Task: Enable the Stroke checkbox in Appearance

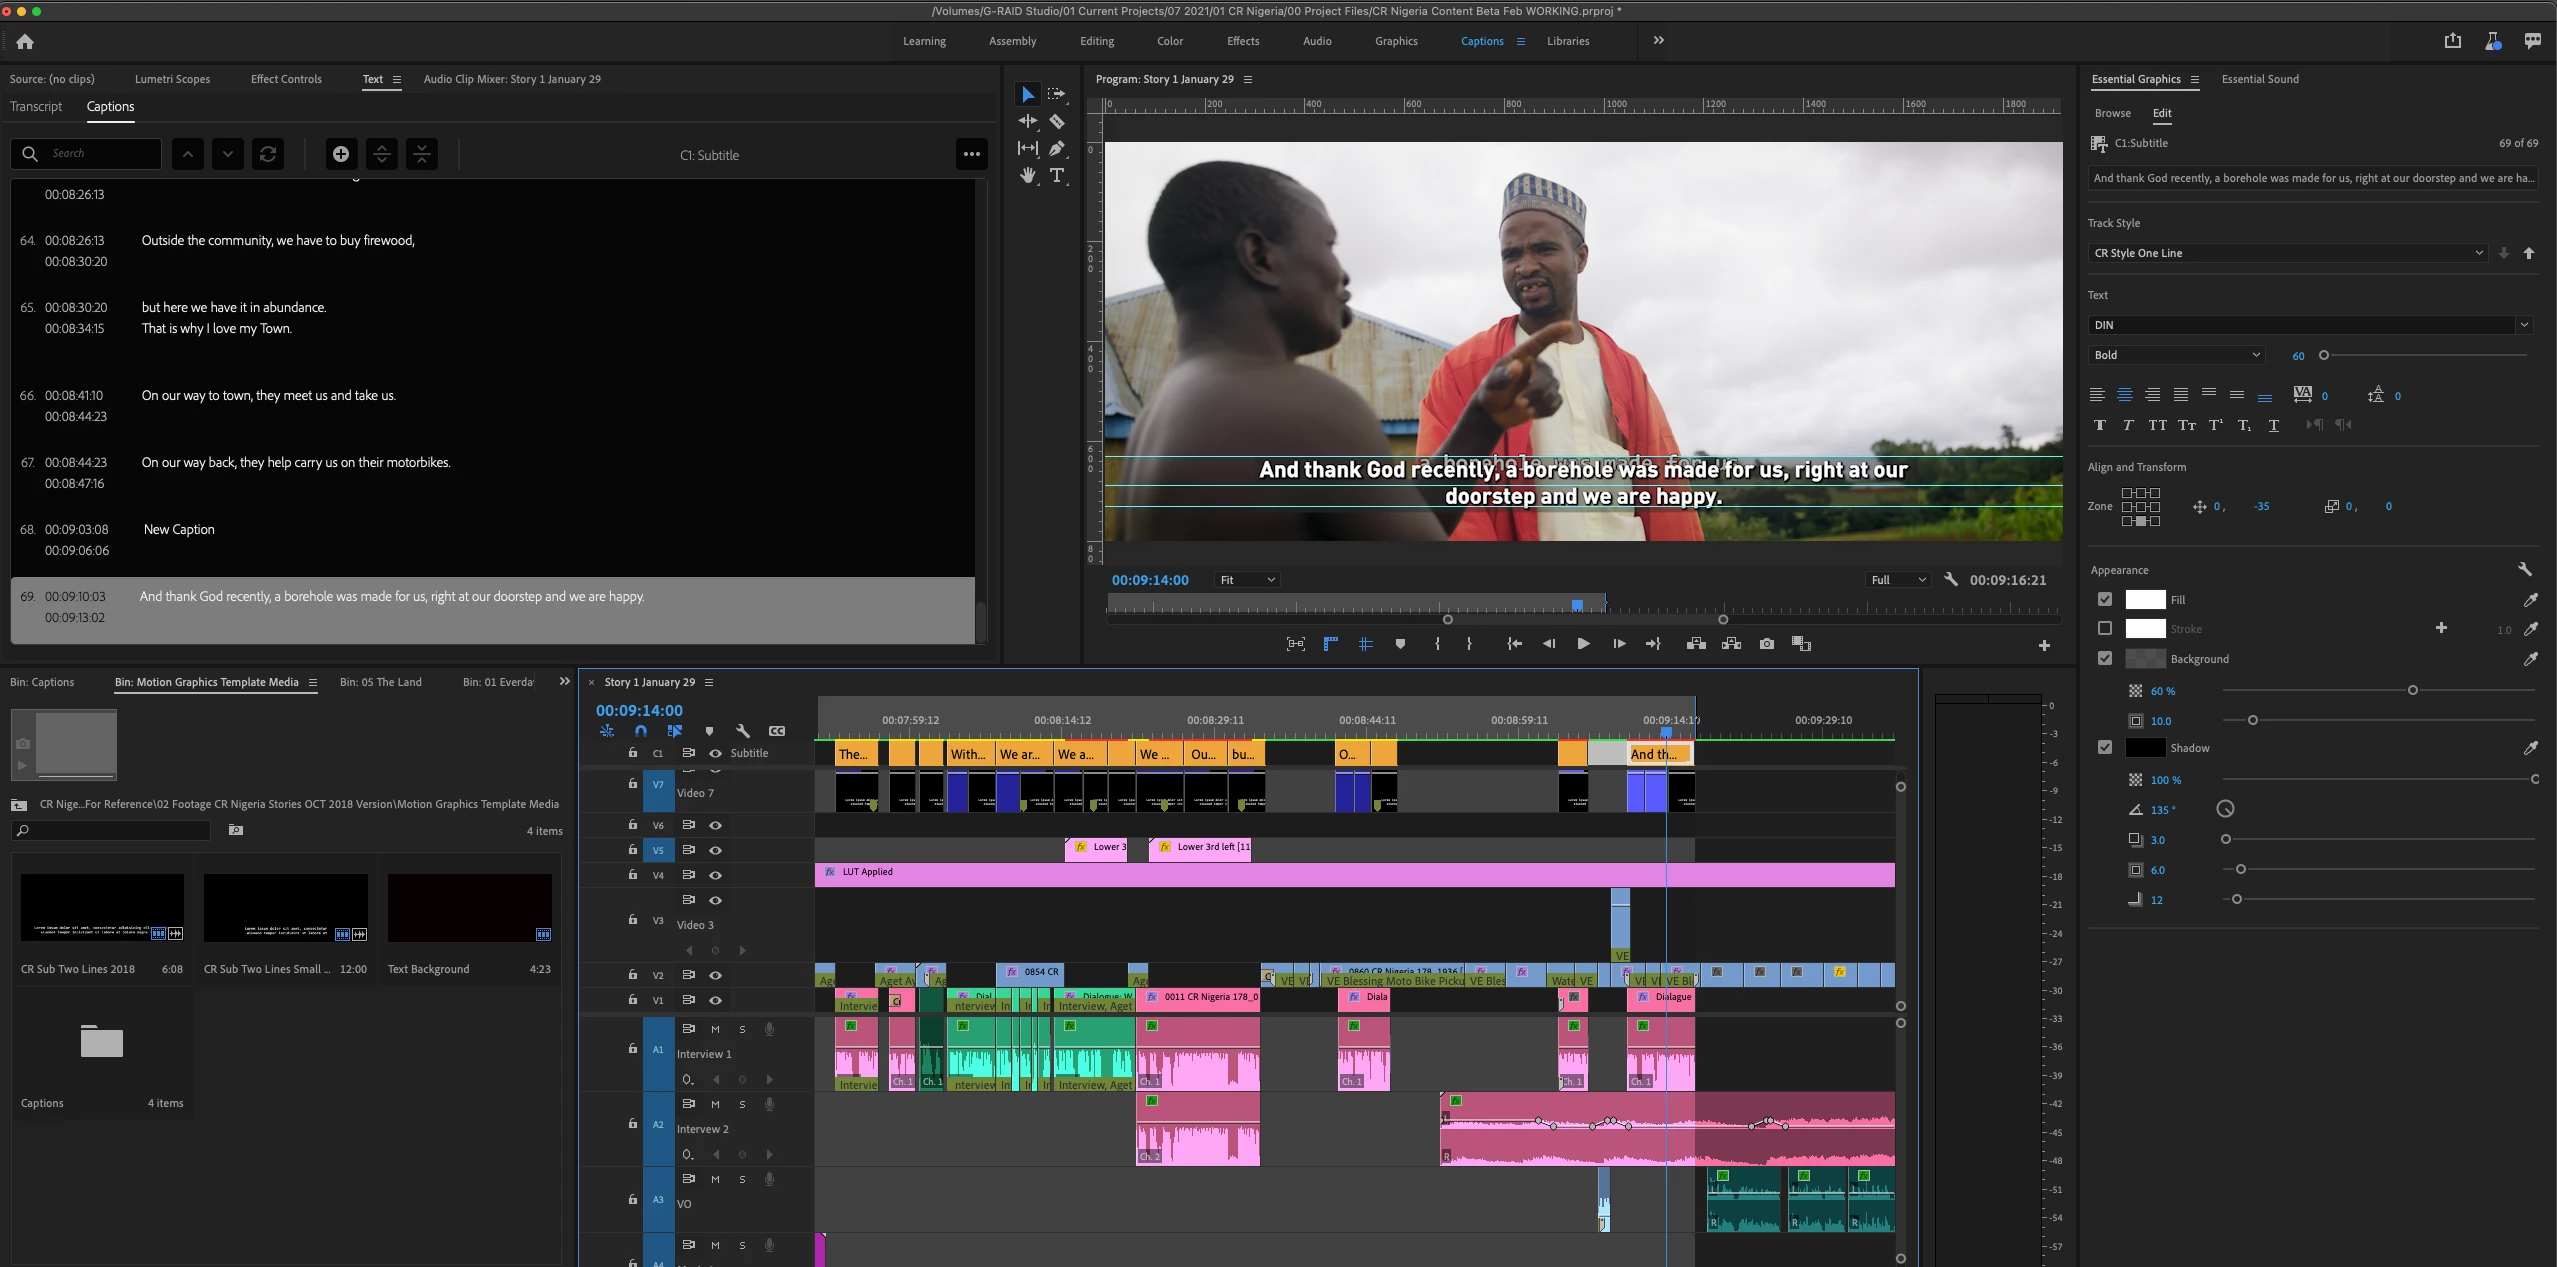Action: [2105, 629]
